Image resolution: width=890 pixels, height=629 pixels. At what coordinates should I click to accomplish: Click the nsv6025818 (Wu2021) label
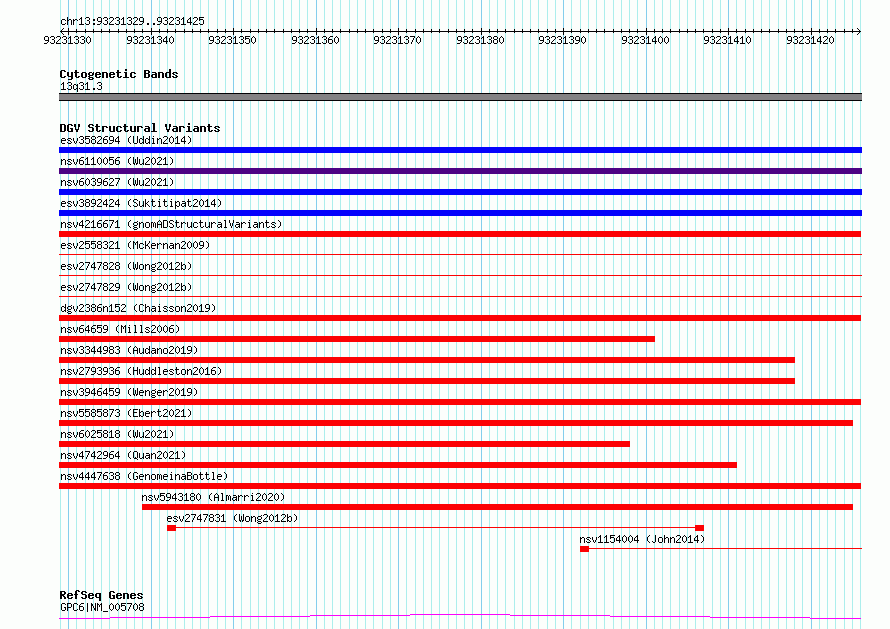point(117,434)
